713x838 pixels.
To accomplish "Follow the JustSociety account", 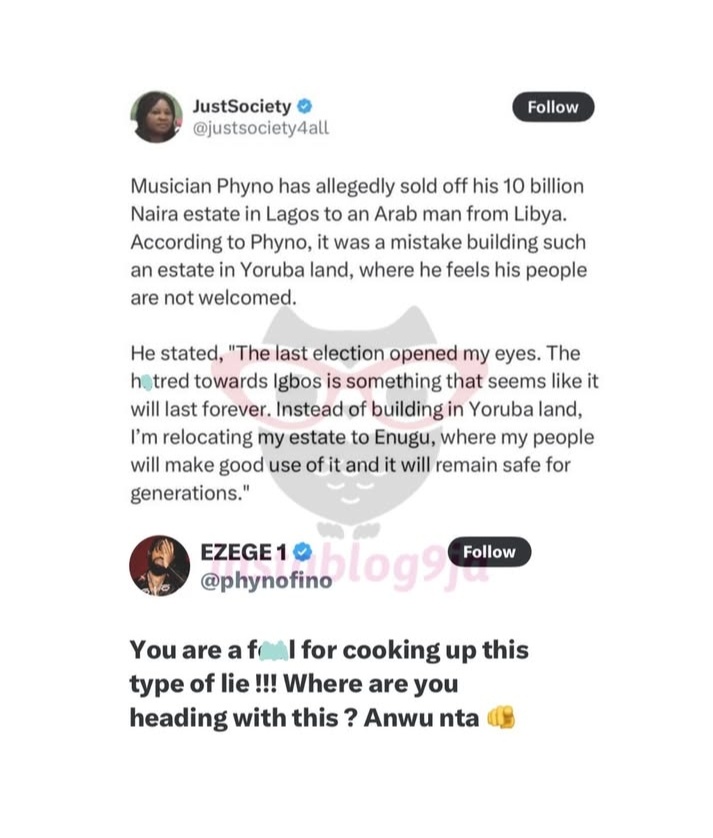I will [x=553, y=107].
